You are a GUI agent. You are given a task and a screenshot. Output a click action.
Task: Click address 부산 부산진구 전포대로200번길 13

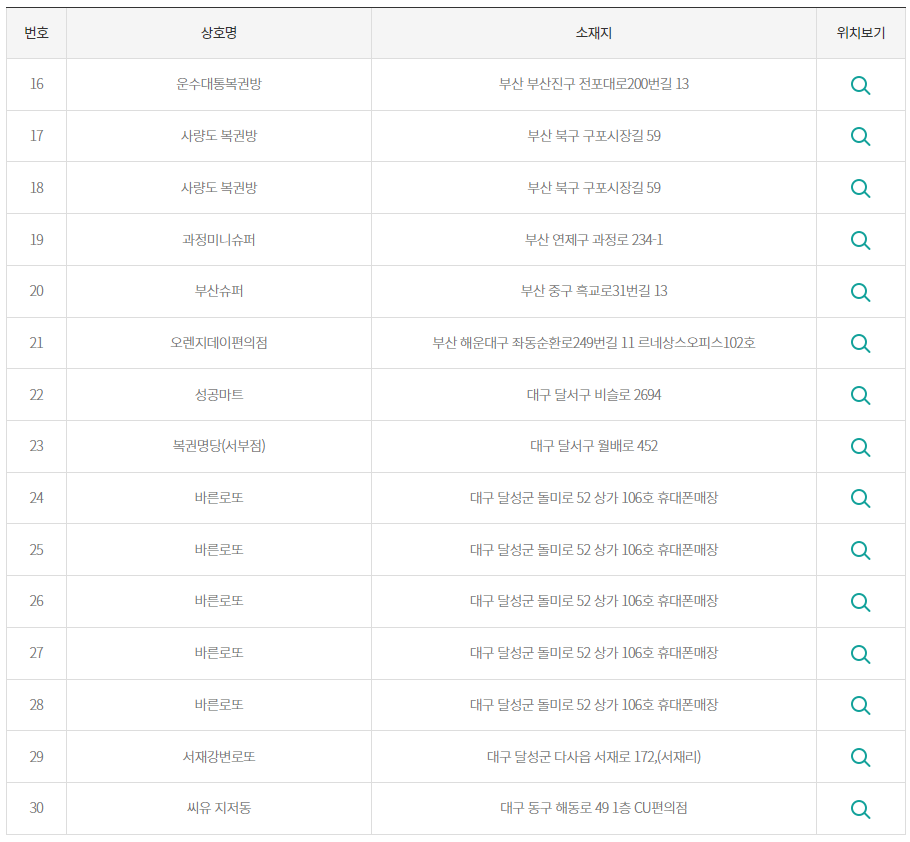(594, 84)
